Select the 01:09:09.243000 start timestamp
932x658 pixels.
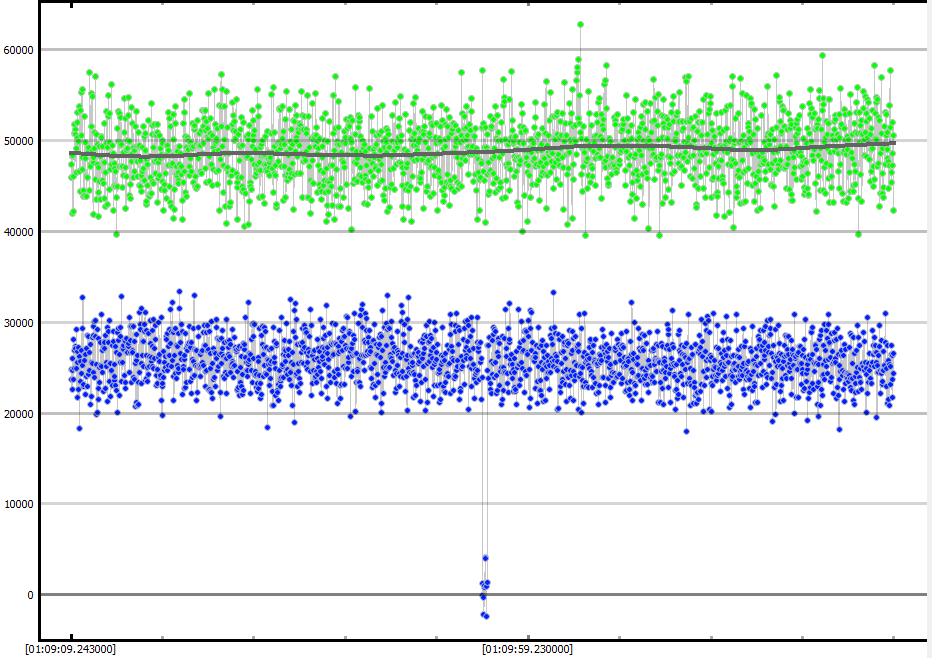[x=70, y=649]
